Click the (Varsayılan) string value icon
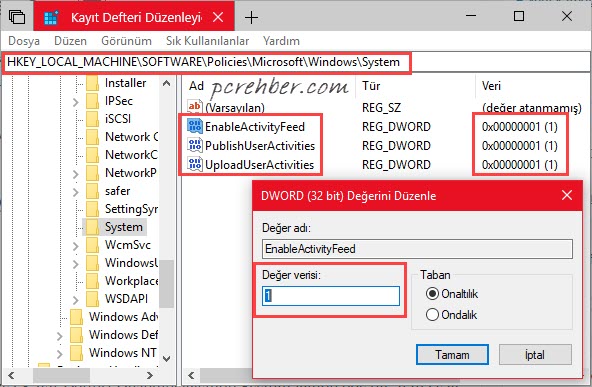Image resolution: width=592 pixels, height=387 pixels. (195, 107)
